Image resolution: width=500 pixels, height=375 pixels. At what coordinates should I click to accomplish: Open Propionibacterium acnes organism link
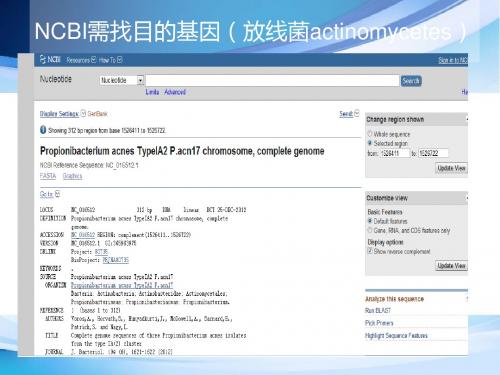pos(122,285)
